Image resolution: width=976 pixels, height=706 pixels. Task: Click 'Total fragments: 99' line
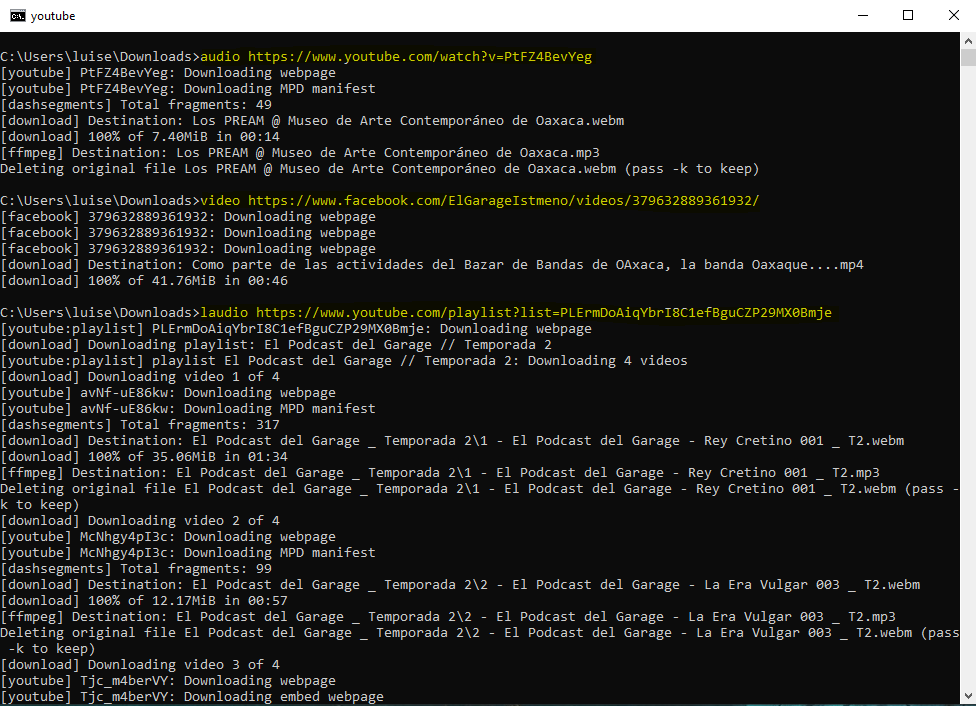pyautogui.click(x=136, y=568)
